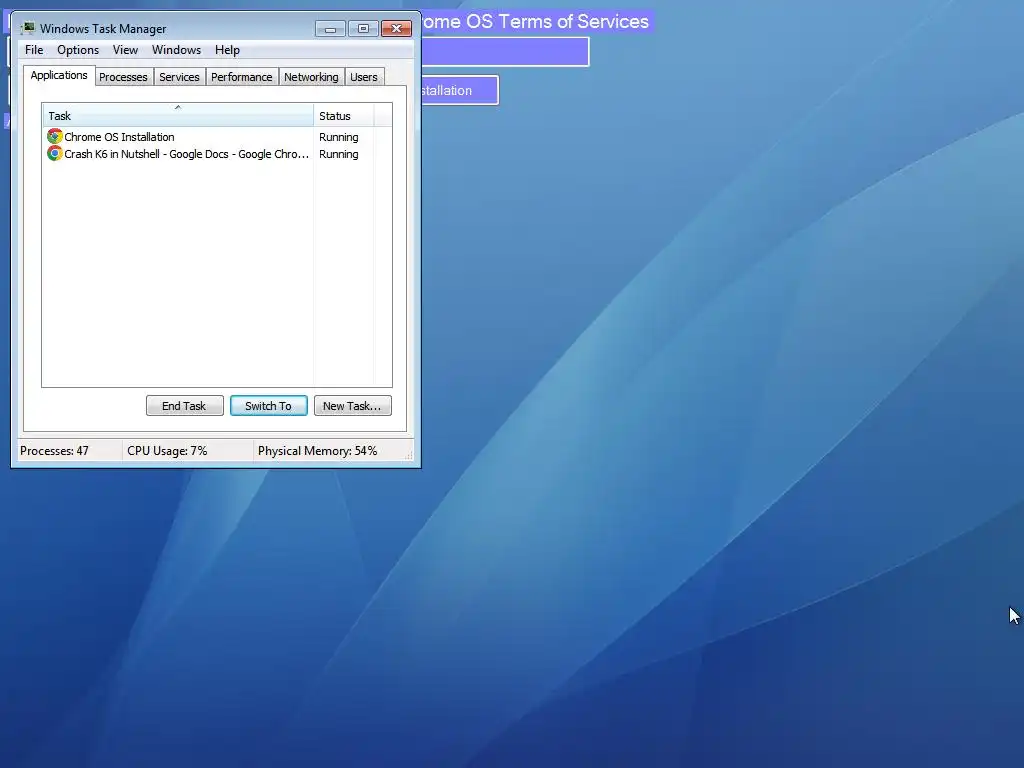
Task: Switch to the Performance tab
Action: click(241, 77)
